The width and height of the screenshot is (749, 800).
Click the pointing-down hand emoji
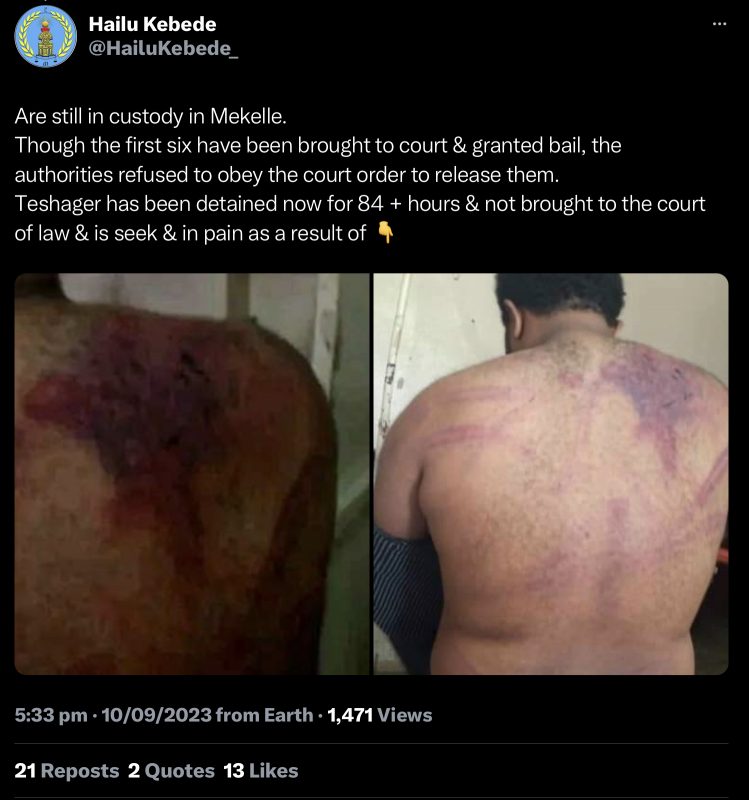click(x=385, y=233)
